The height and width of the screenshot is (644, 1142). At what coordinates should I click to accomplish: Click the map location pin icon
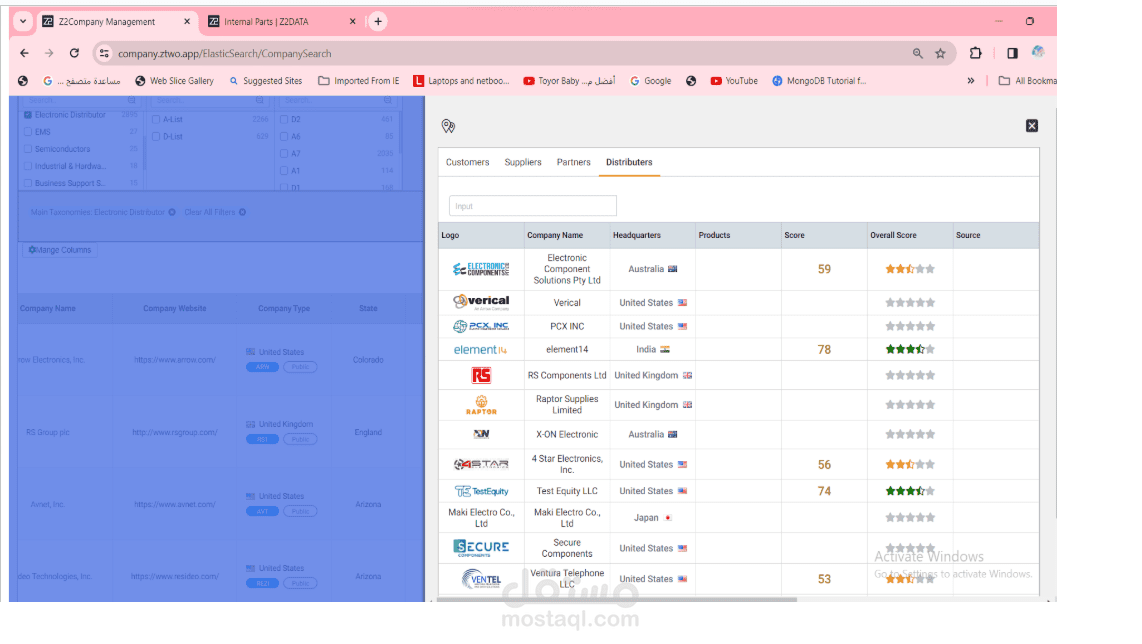click(x=448, y=126)
